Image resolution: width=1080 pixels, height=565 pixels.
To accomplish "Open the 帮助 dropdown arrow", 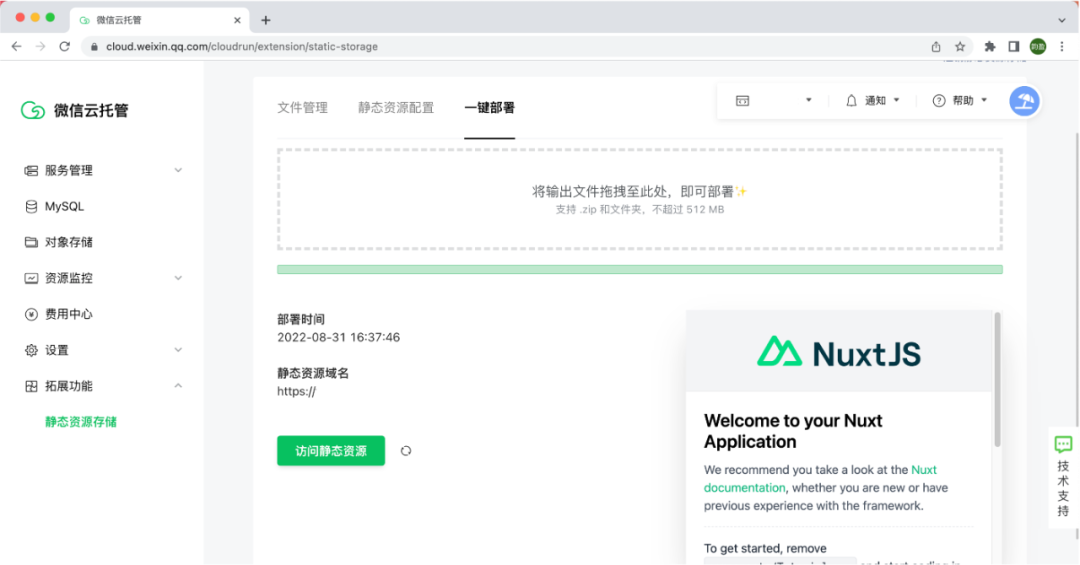I will [x=984, y=101].
